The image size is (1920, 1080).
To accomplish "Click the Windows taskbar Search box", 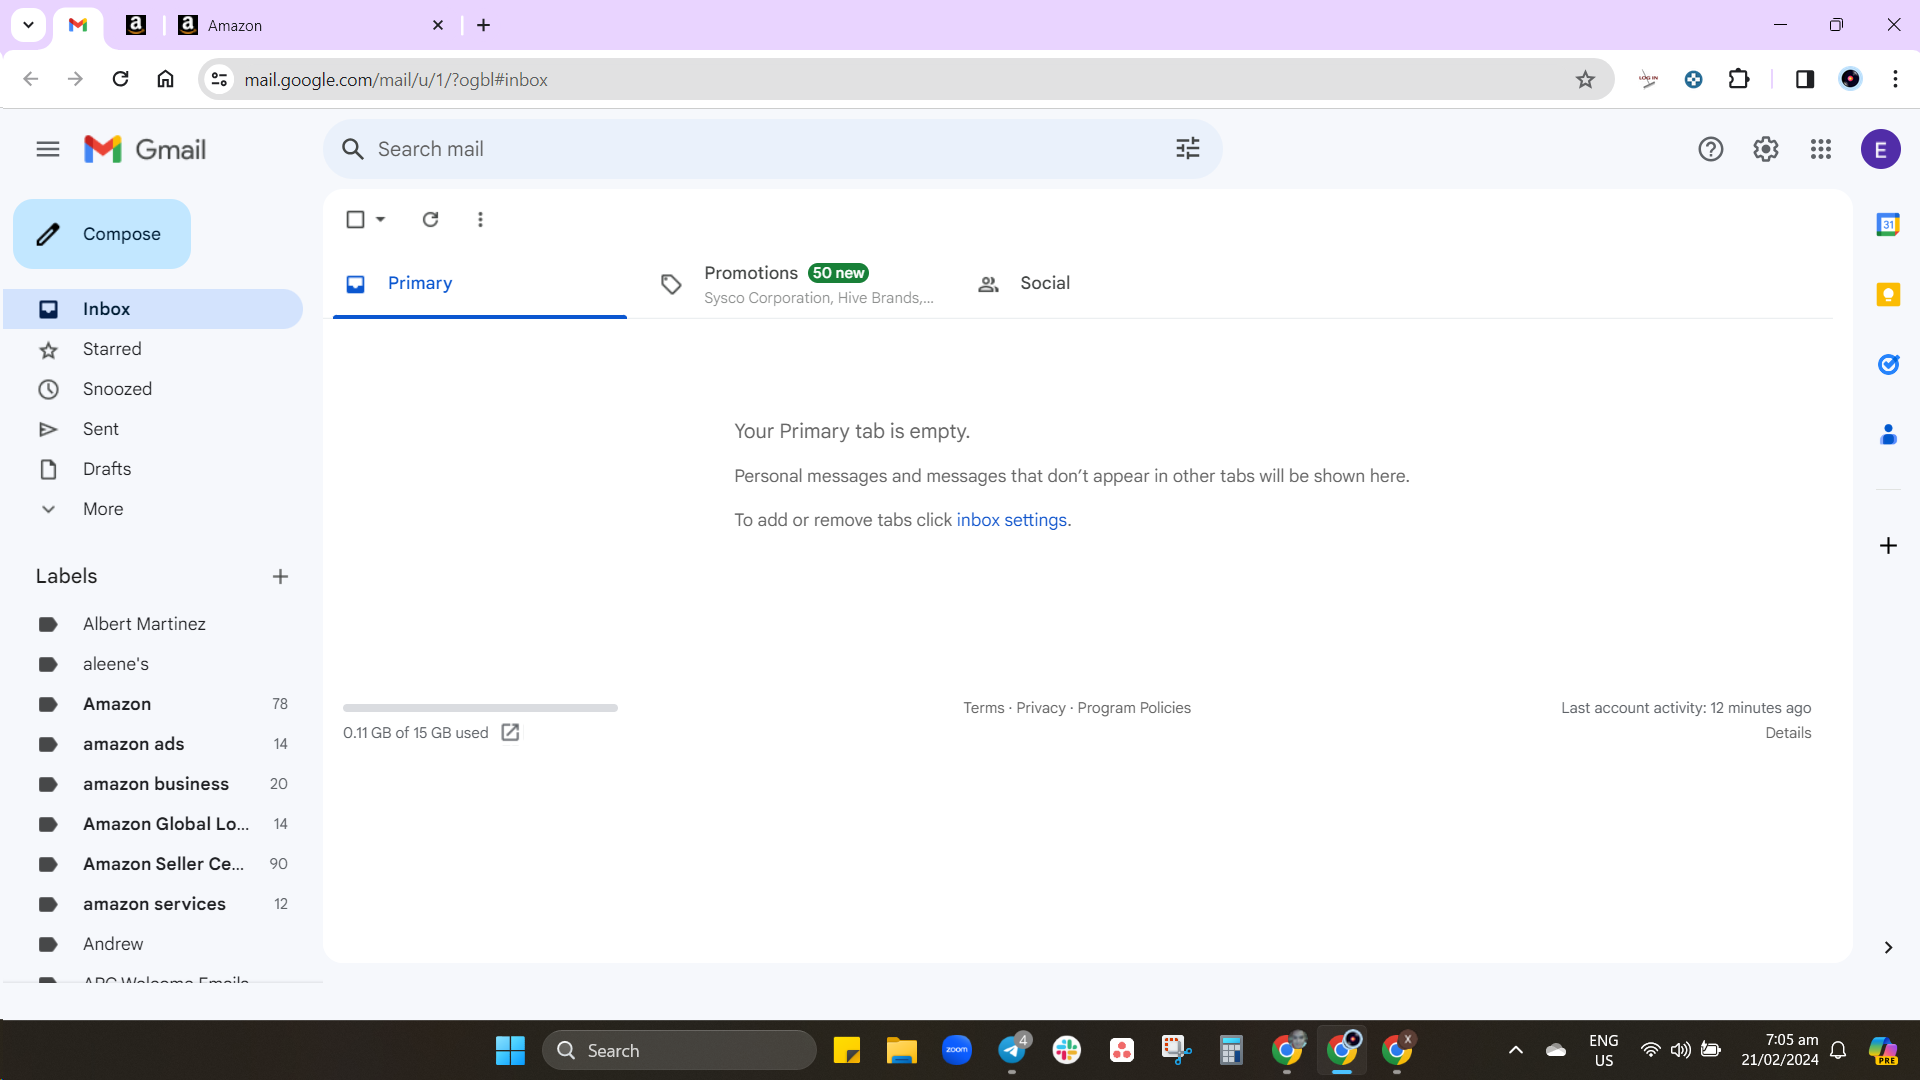I will [679, 1050].
